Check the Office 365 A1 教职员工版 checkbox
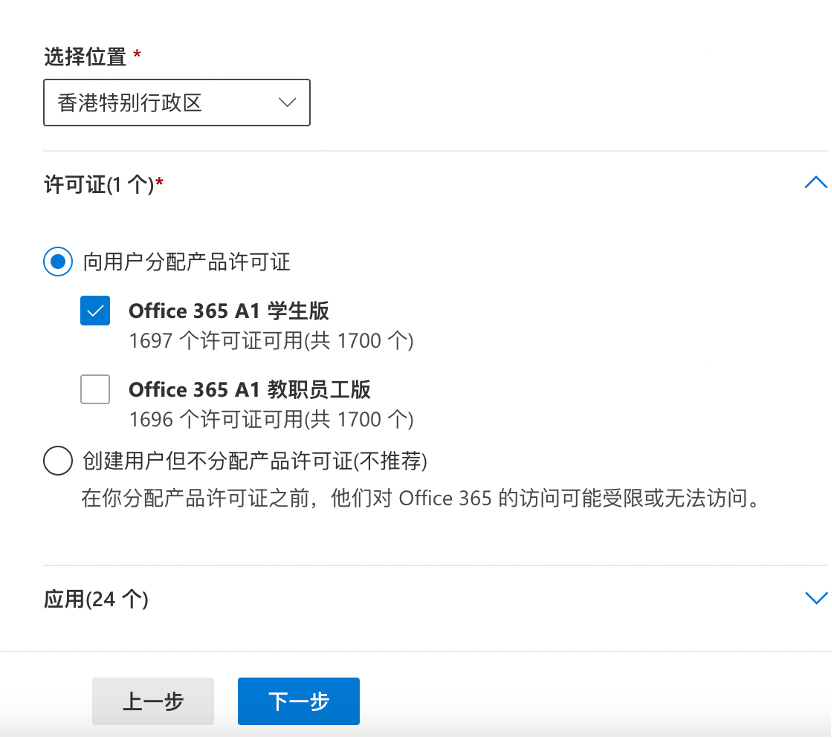The width and height of the screenshot is (832, 738). pyautogui.click(x=95, y=389)
